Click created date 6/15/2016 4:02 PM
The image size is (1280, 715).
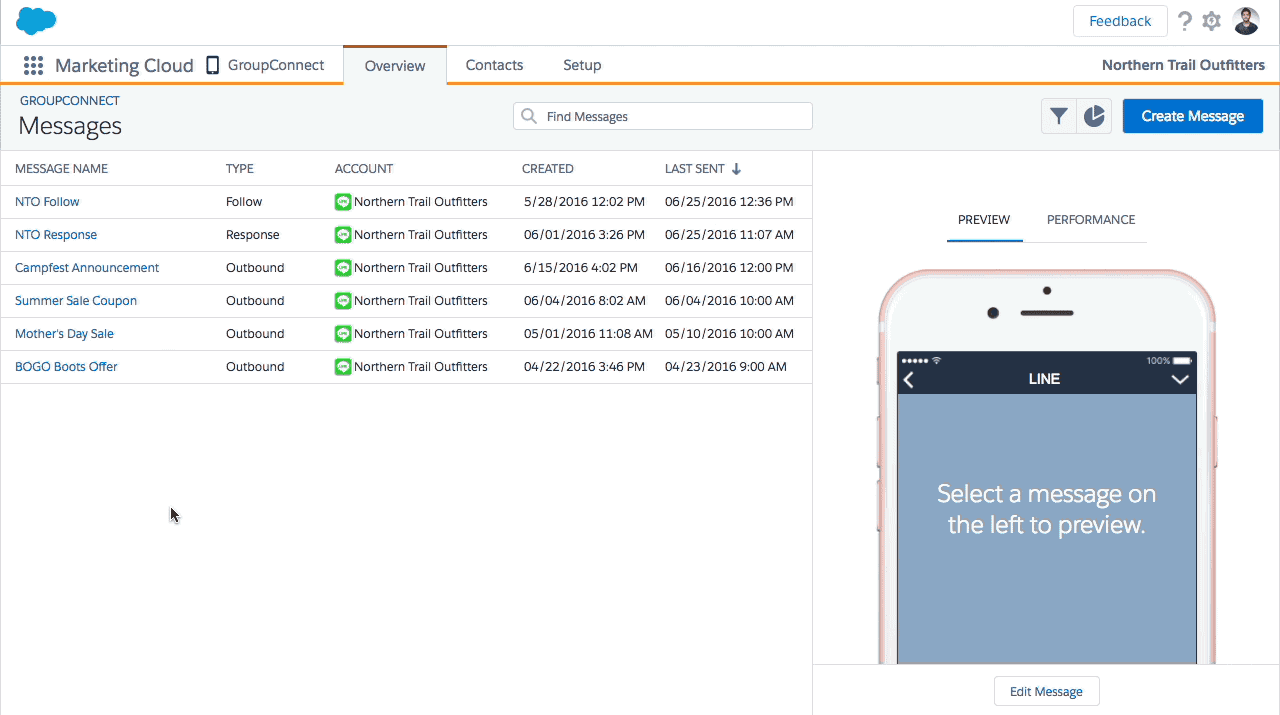click(580, 268)
